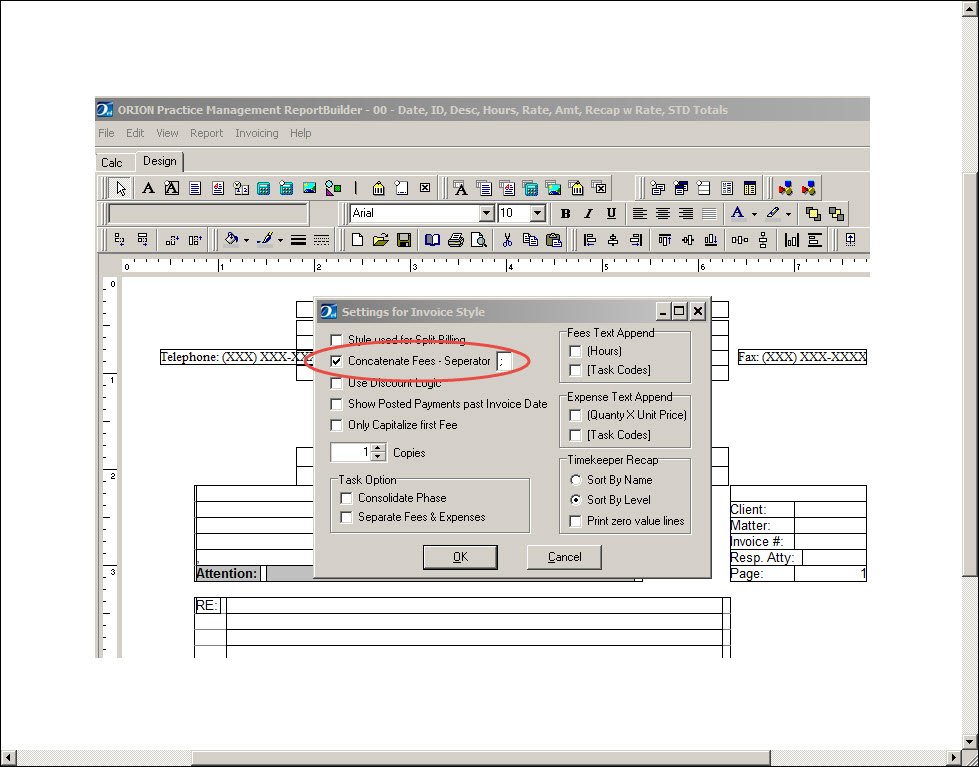Apply underline formatting
Image resolution: width=979 pixels, height=767 pixels.
coord(611,214)
